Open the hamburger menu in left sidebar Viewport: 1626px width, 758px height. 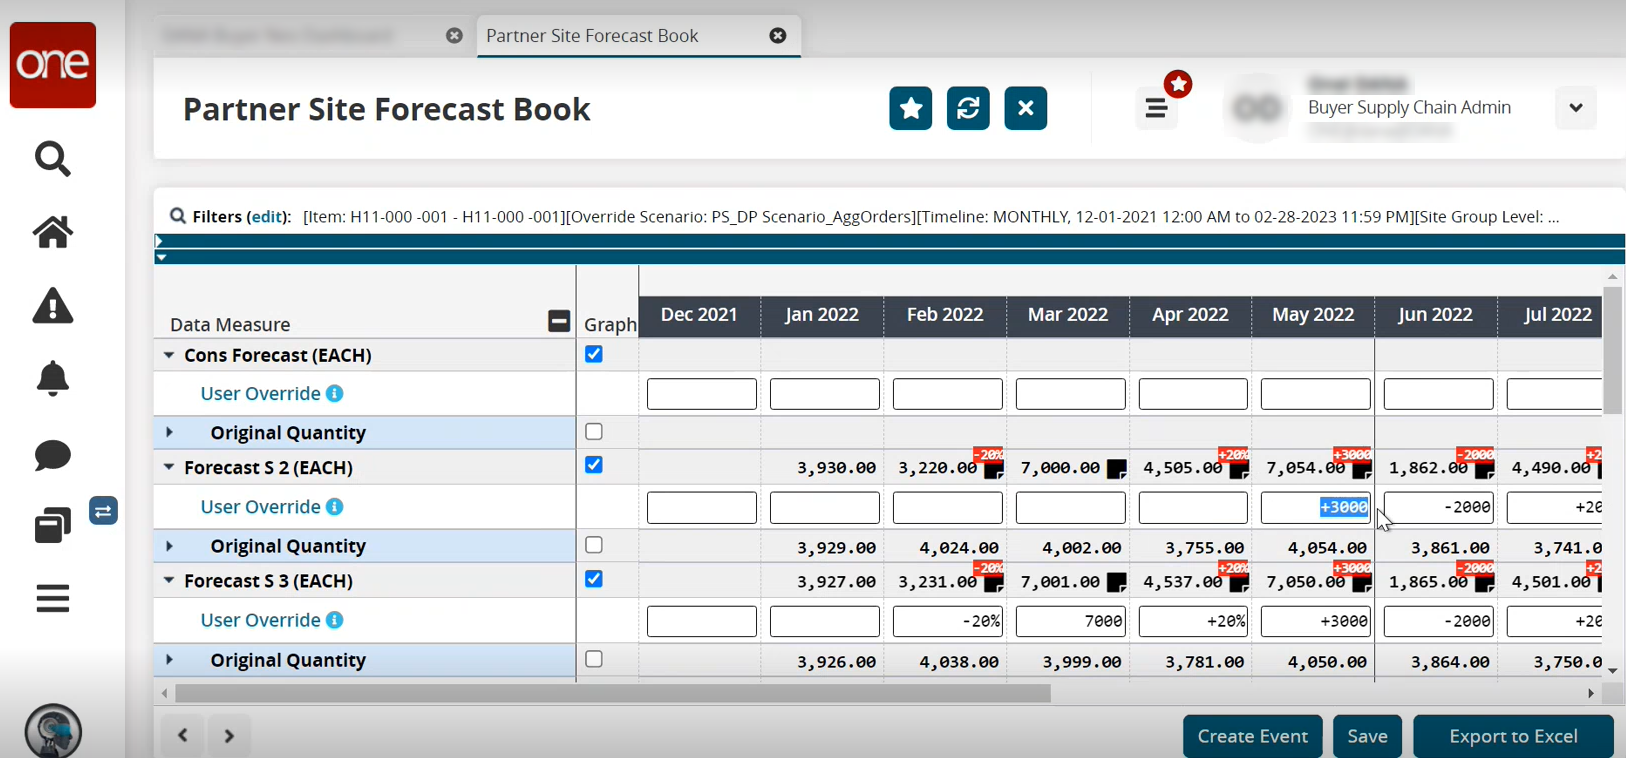53,599
